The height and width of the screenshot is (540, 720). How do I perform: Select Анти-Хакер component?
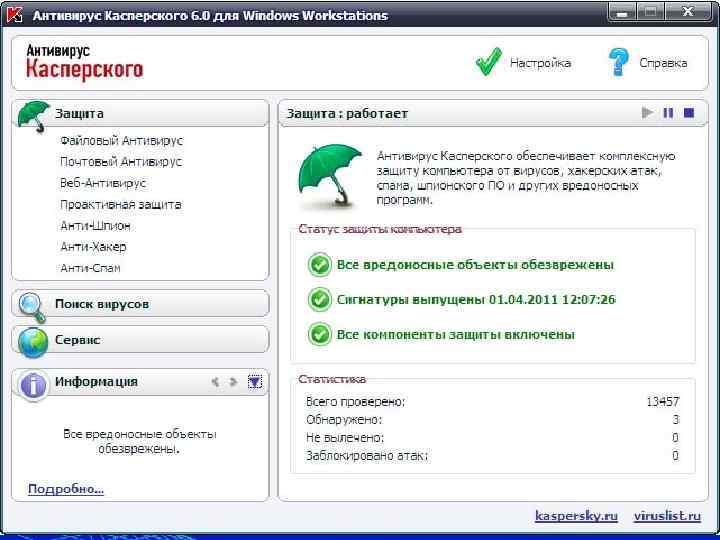pyautogui.click(x=93, y=247)
